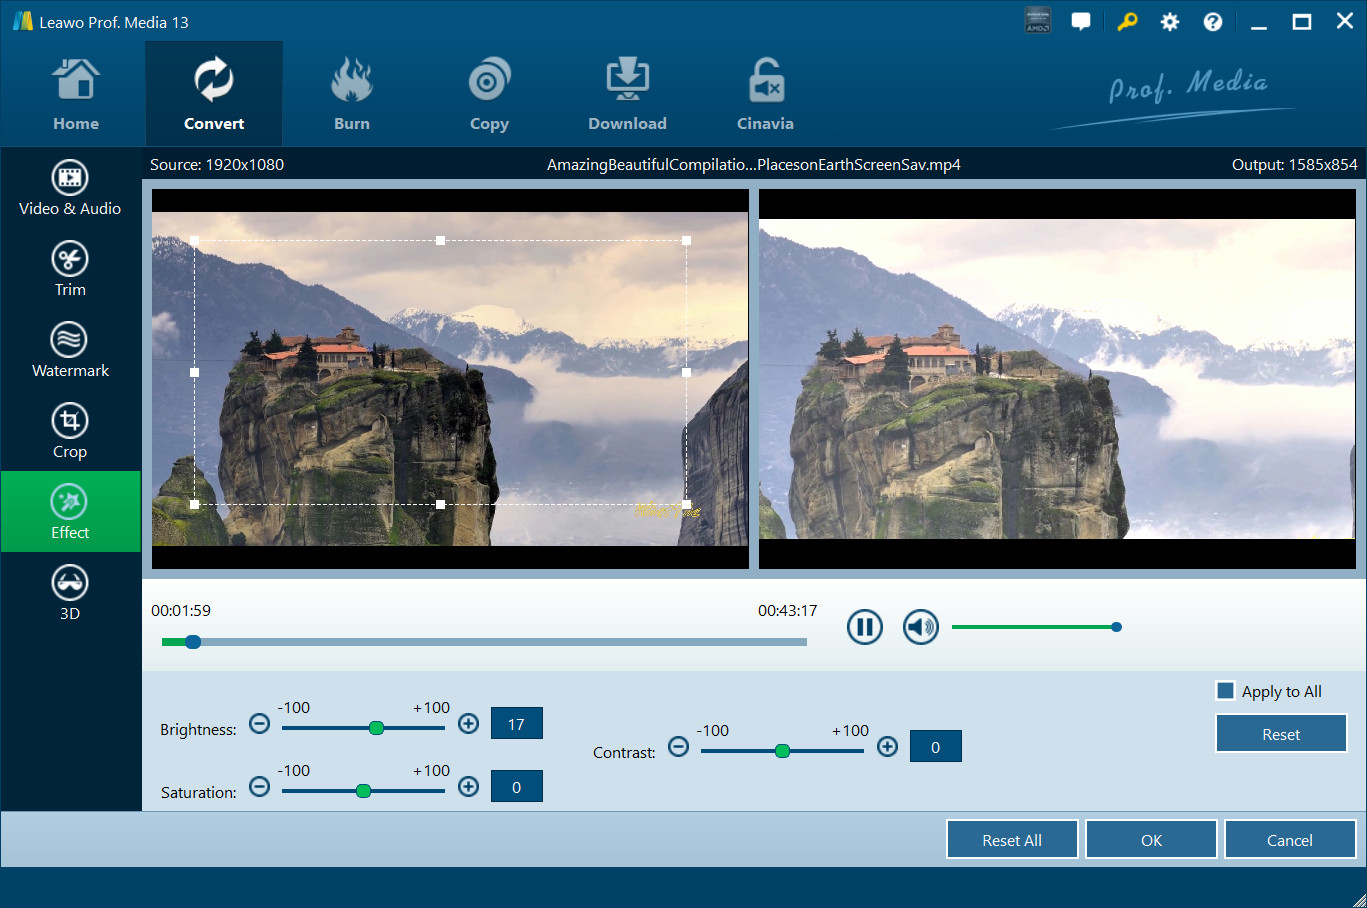
Task: Open the Crop tool
Action: point(70,431)
